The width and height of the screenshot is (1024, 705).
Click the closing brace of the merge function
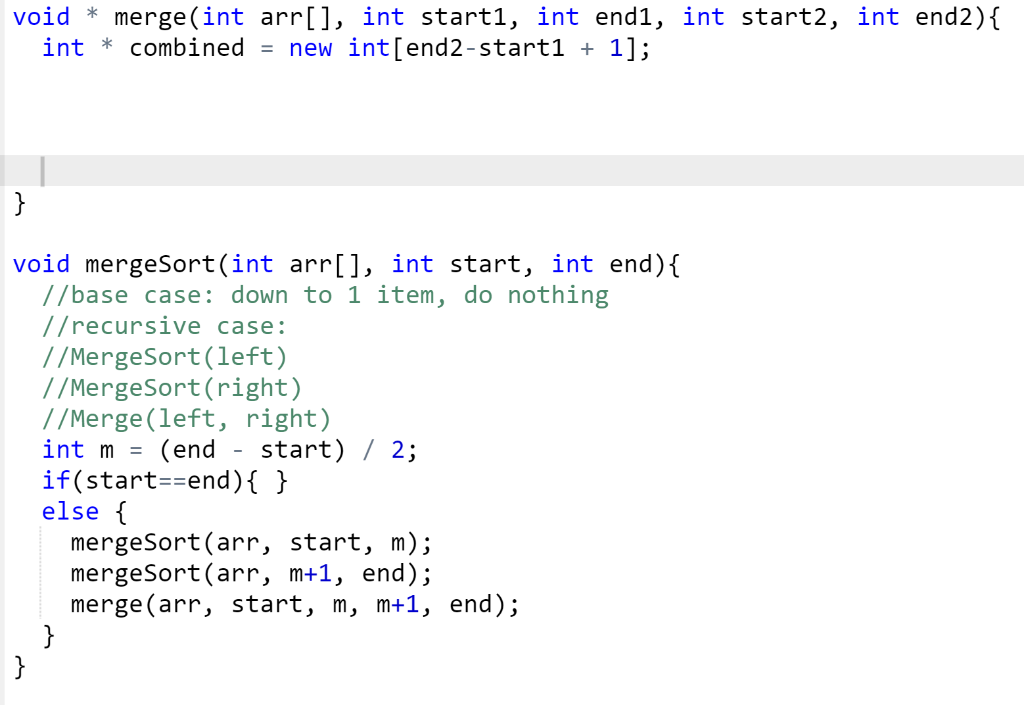click(17, 203)
